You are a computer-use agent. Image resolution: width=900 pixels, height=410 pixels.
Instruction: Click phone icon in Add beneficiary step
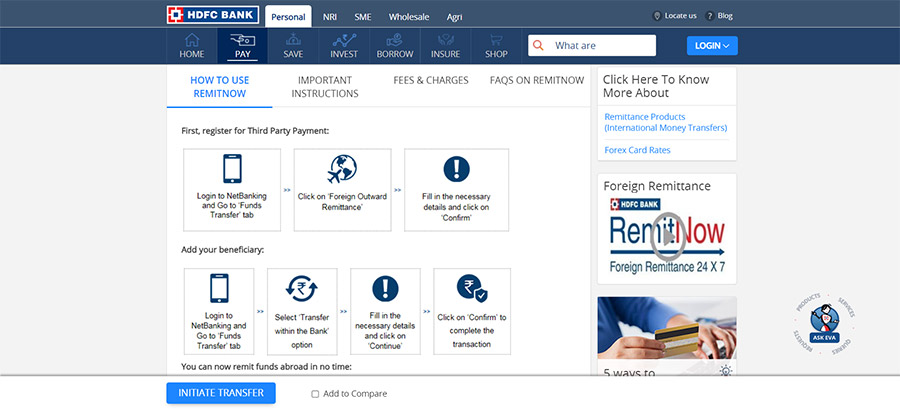point(219,288)
